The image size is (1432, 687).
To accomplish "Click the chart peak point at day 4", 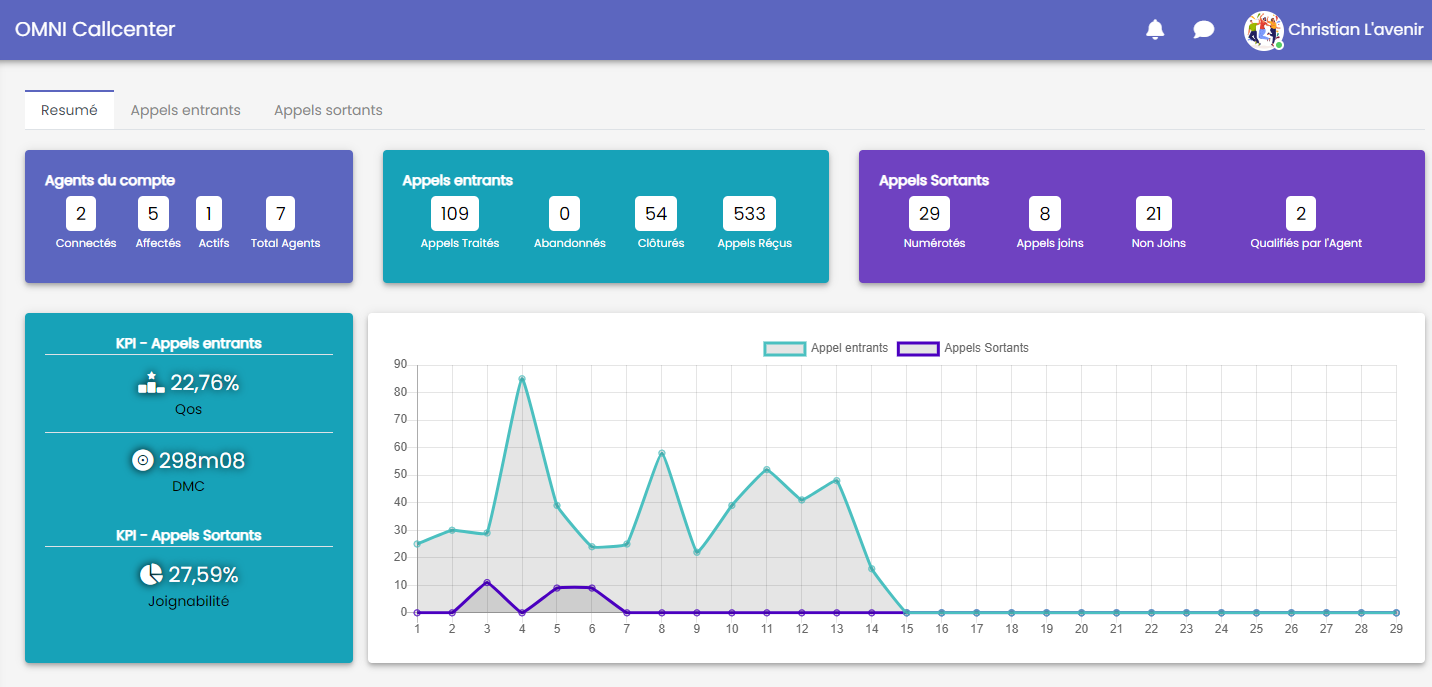I will pos(522,379).
